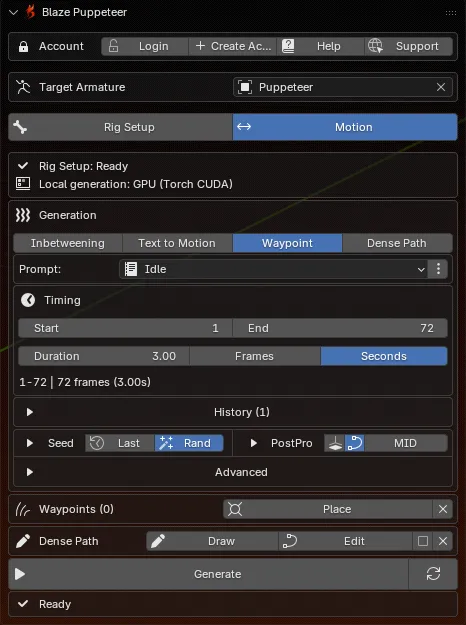Click the Duration value field
The image size is (466, 625).
(104, 356)
